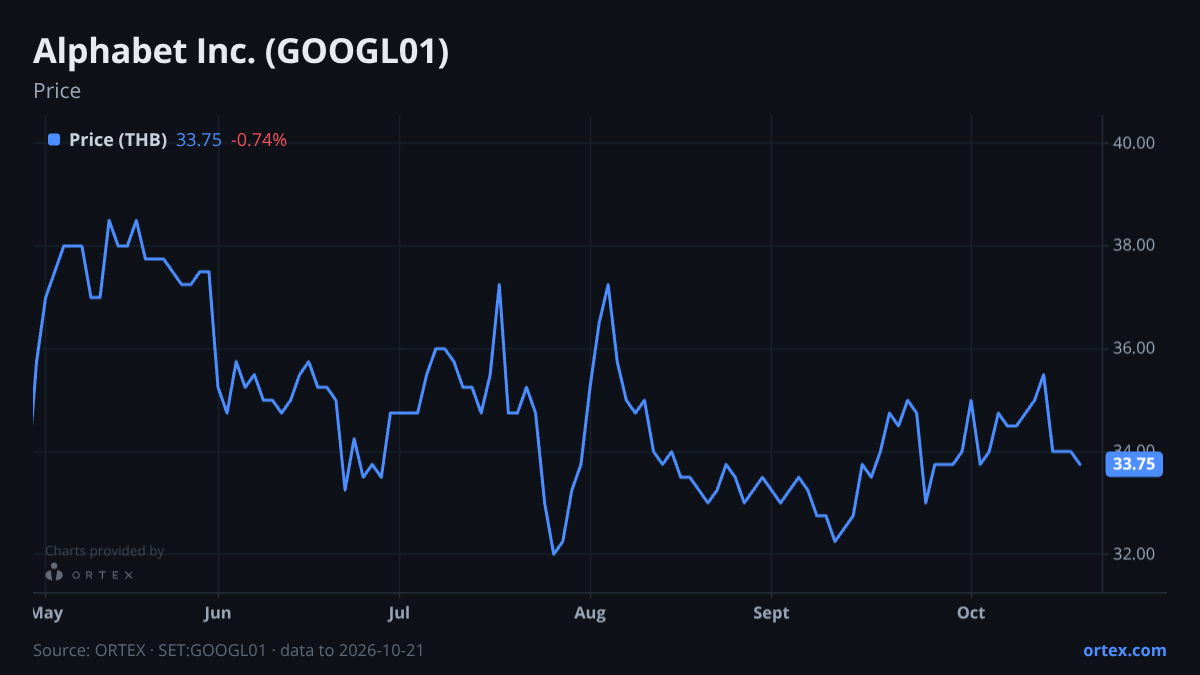Image resolution: width=1200 pixels, height=675 pixels.
Task: Click the Price subtitle under the title
Action: [x=57, y=91]
